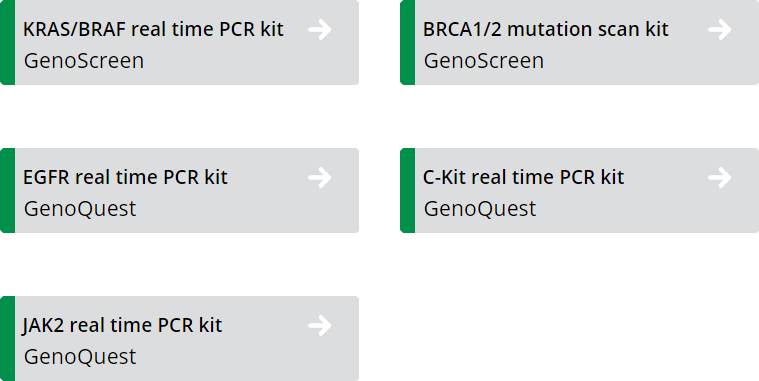Open the JAK2 real time PCR kit title
759x381 pixels.
[x=122, y=325]
